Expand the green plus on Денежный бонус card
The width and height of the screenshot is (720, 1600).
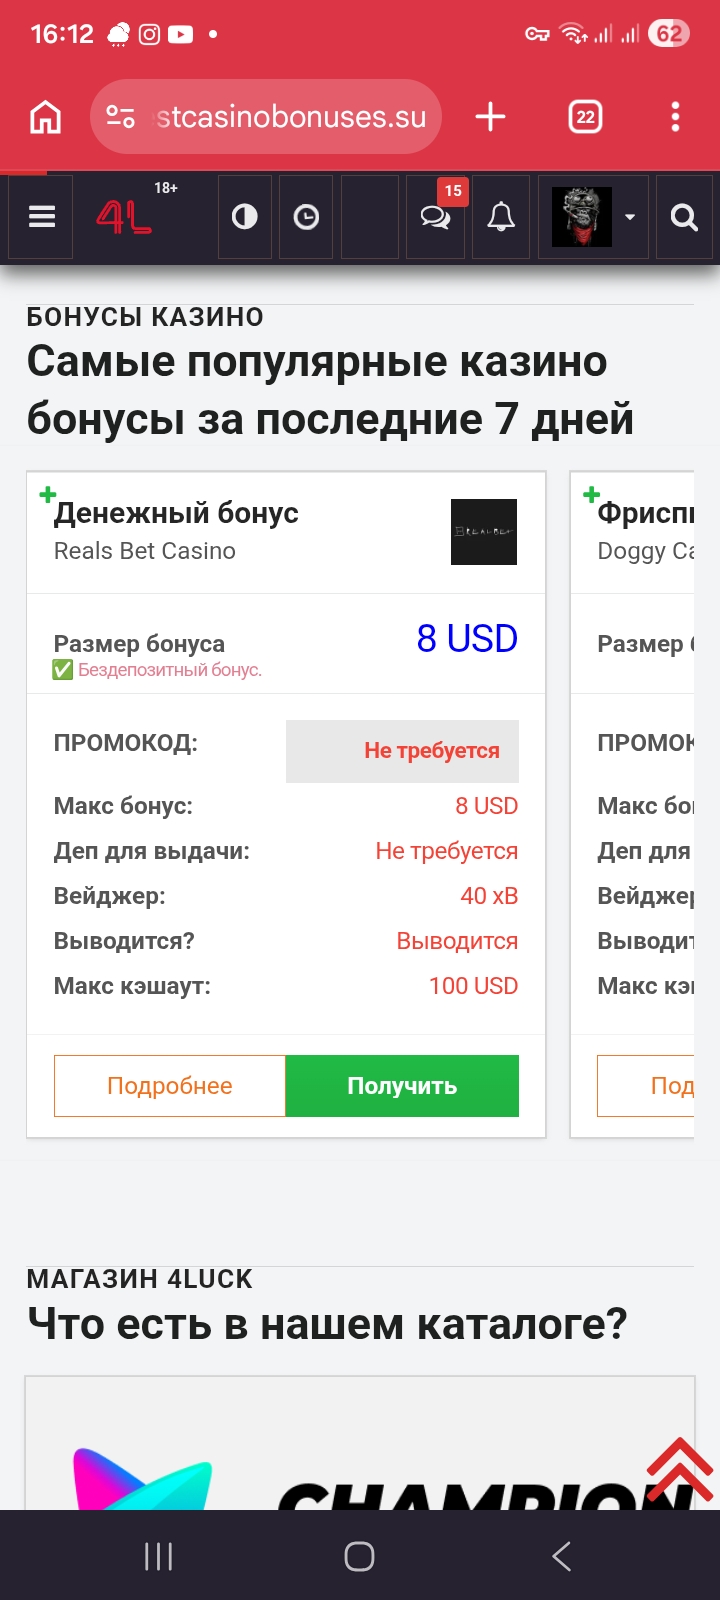[x=47, y=495]
